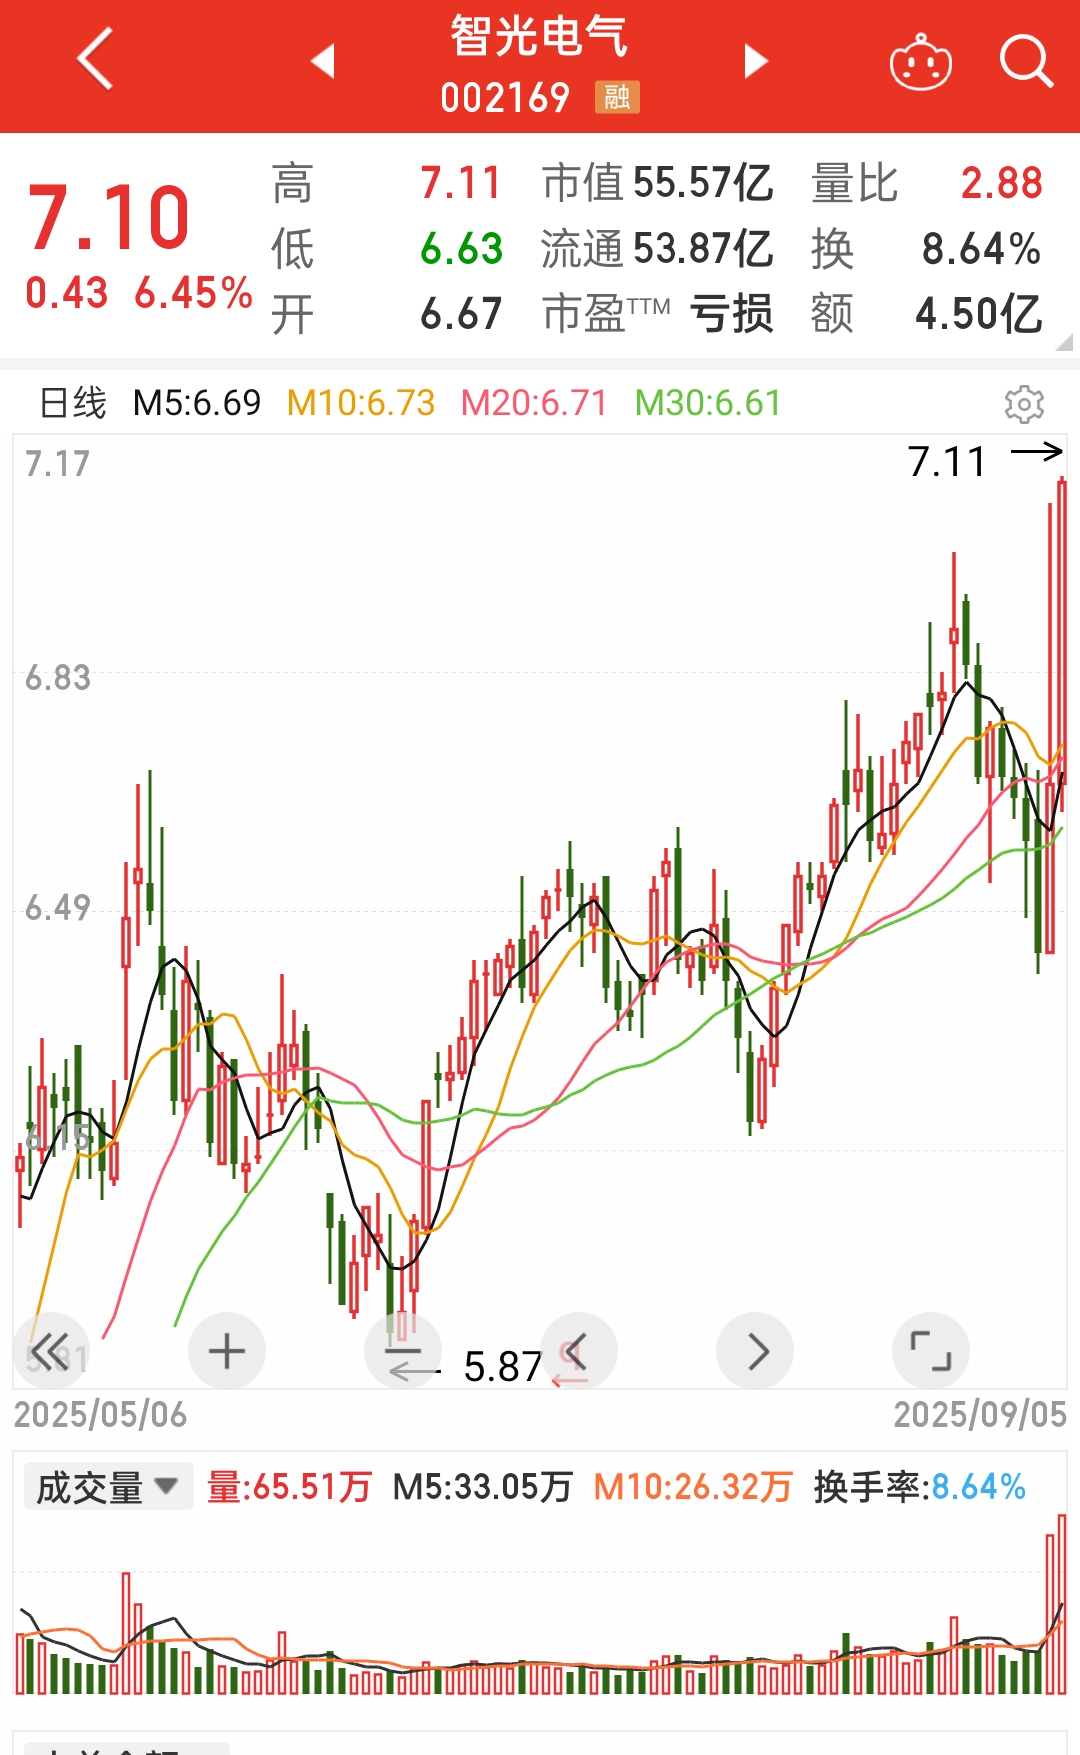1080x1755 pixels.
Task: Open chart settings gear icon
Action: (x=1024, y=404)
